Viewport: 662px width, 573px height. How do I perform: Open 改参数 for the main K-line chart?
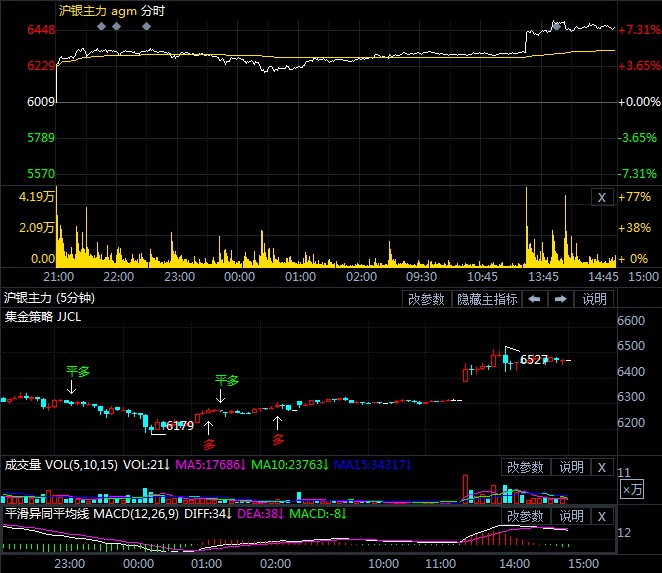(x=428, y=299)
